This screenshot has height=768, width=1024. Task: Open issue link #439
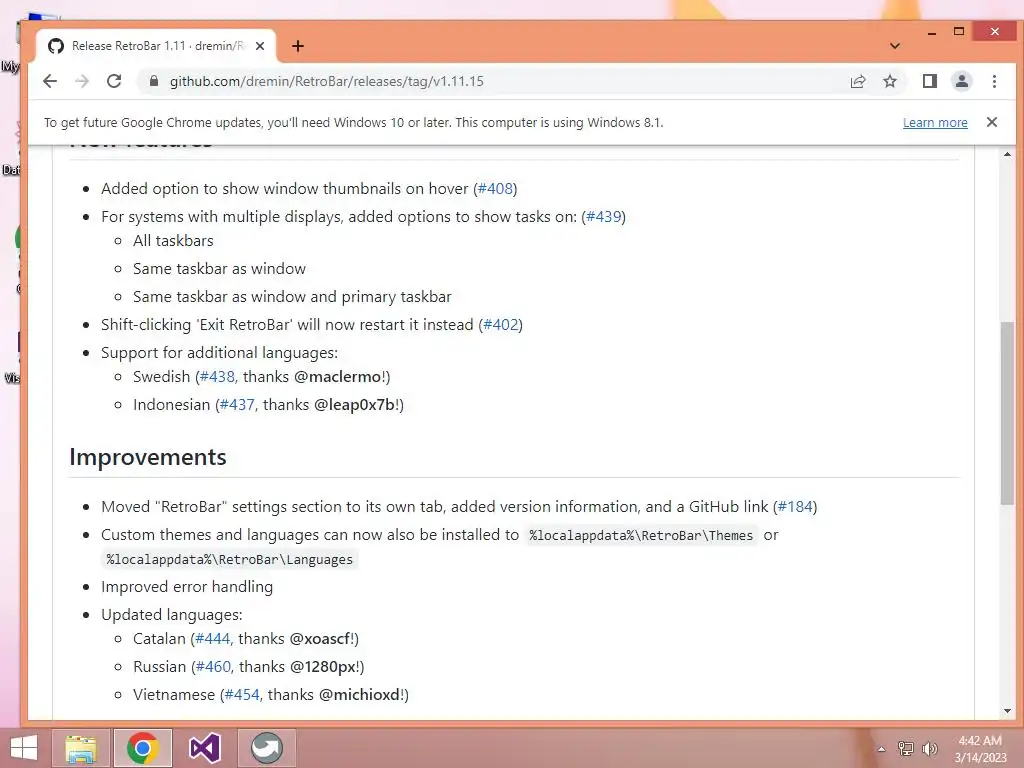pyautogui.click(x=603, y=217)
